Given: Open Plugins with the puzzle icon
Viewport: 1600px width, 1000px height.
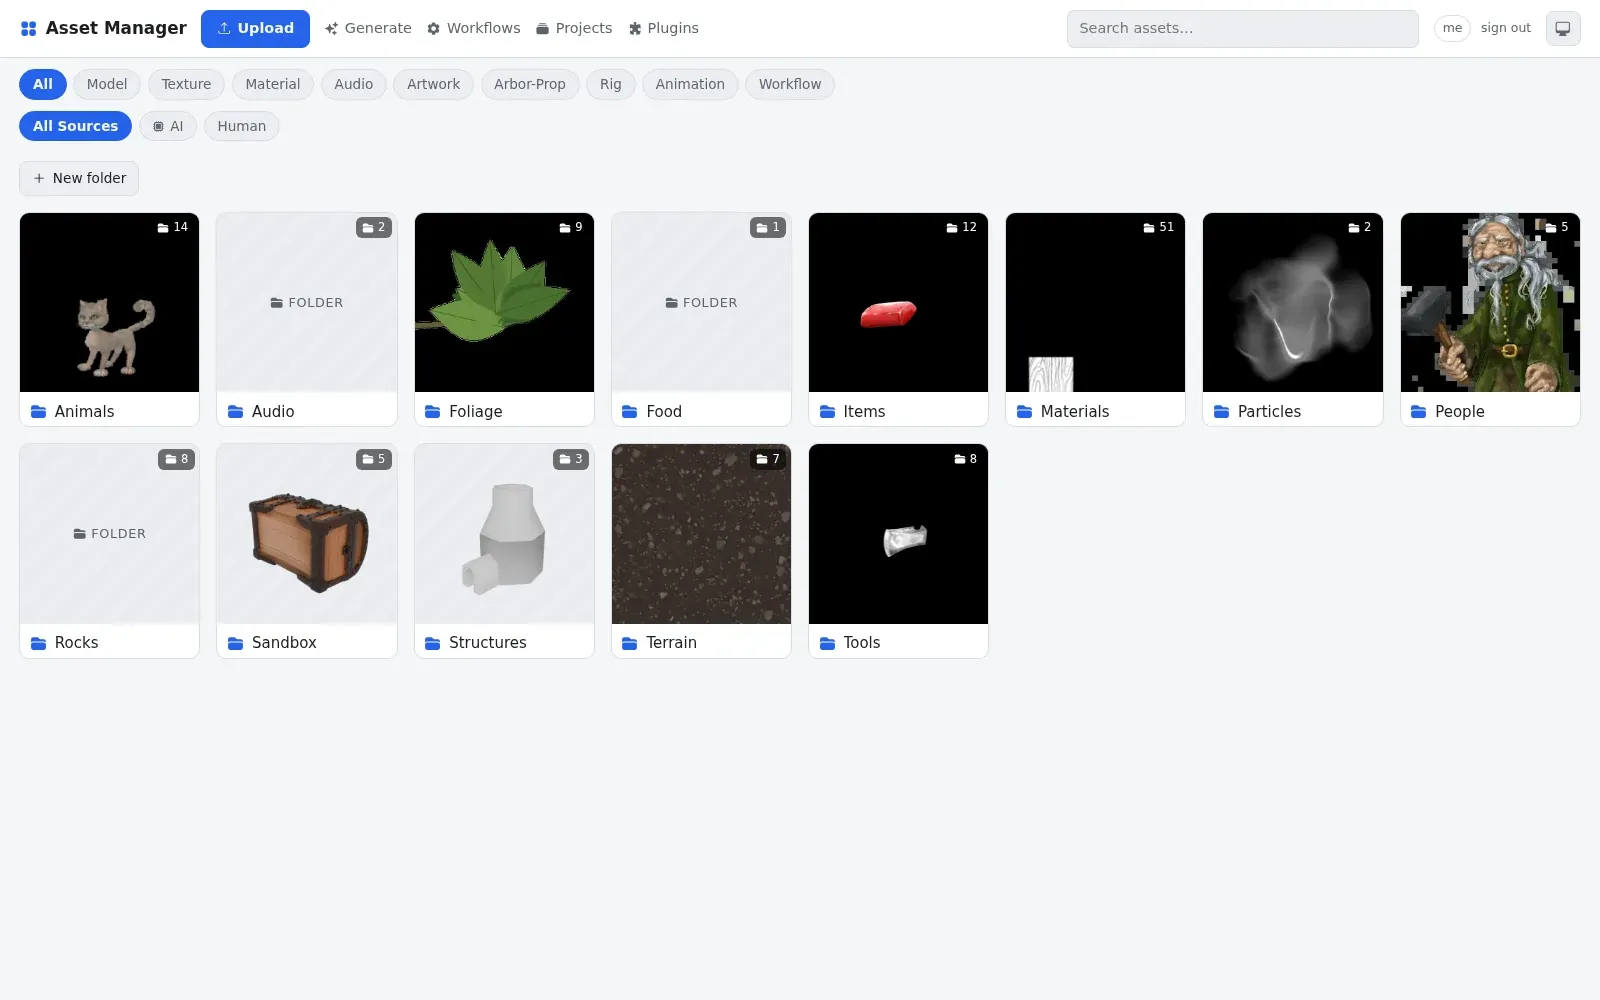Looking at the screenshot, I should click(664, 29).
